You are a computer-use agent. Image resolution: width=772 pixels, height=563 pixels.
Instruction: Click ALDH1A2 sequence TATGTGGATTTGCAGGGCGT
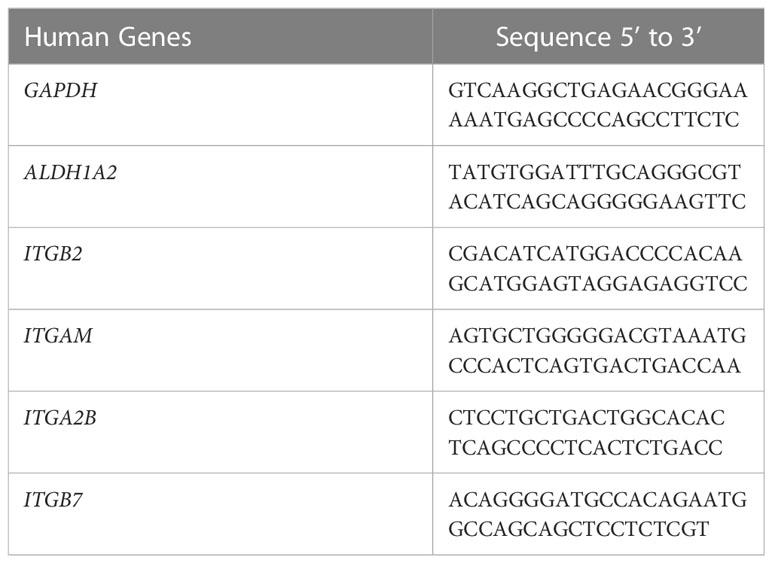(x=594, y=173)
